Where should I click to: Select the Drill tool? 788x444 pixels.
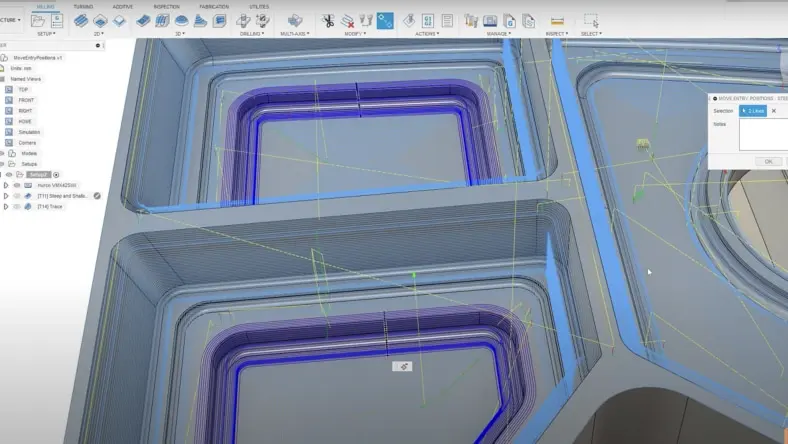point(243,21)
